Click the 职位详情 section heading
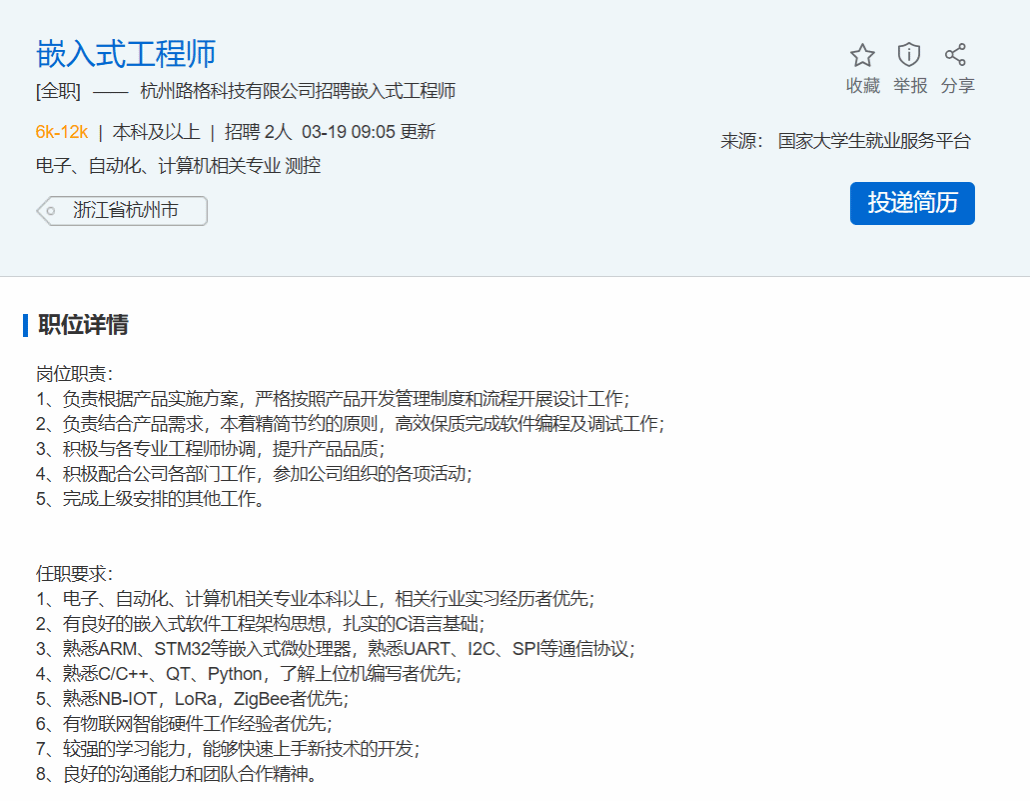Image resolution: width=1030 pixels, height=801 pixels. click(x=83, y=325)
